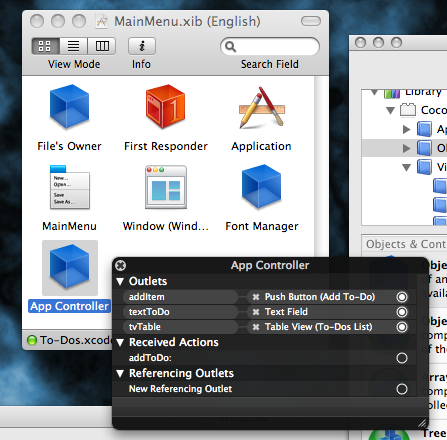Click the green To-Dos.xcodeproj status indicator
The image size is (447, 440).
point(32,340)
